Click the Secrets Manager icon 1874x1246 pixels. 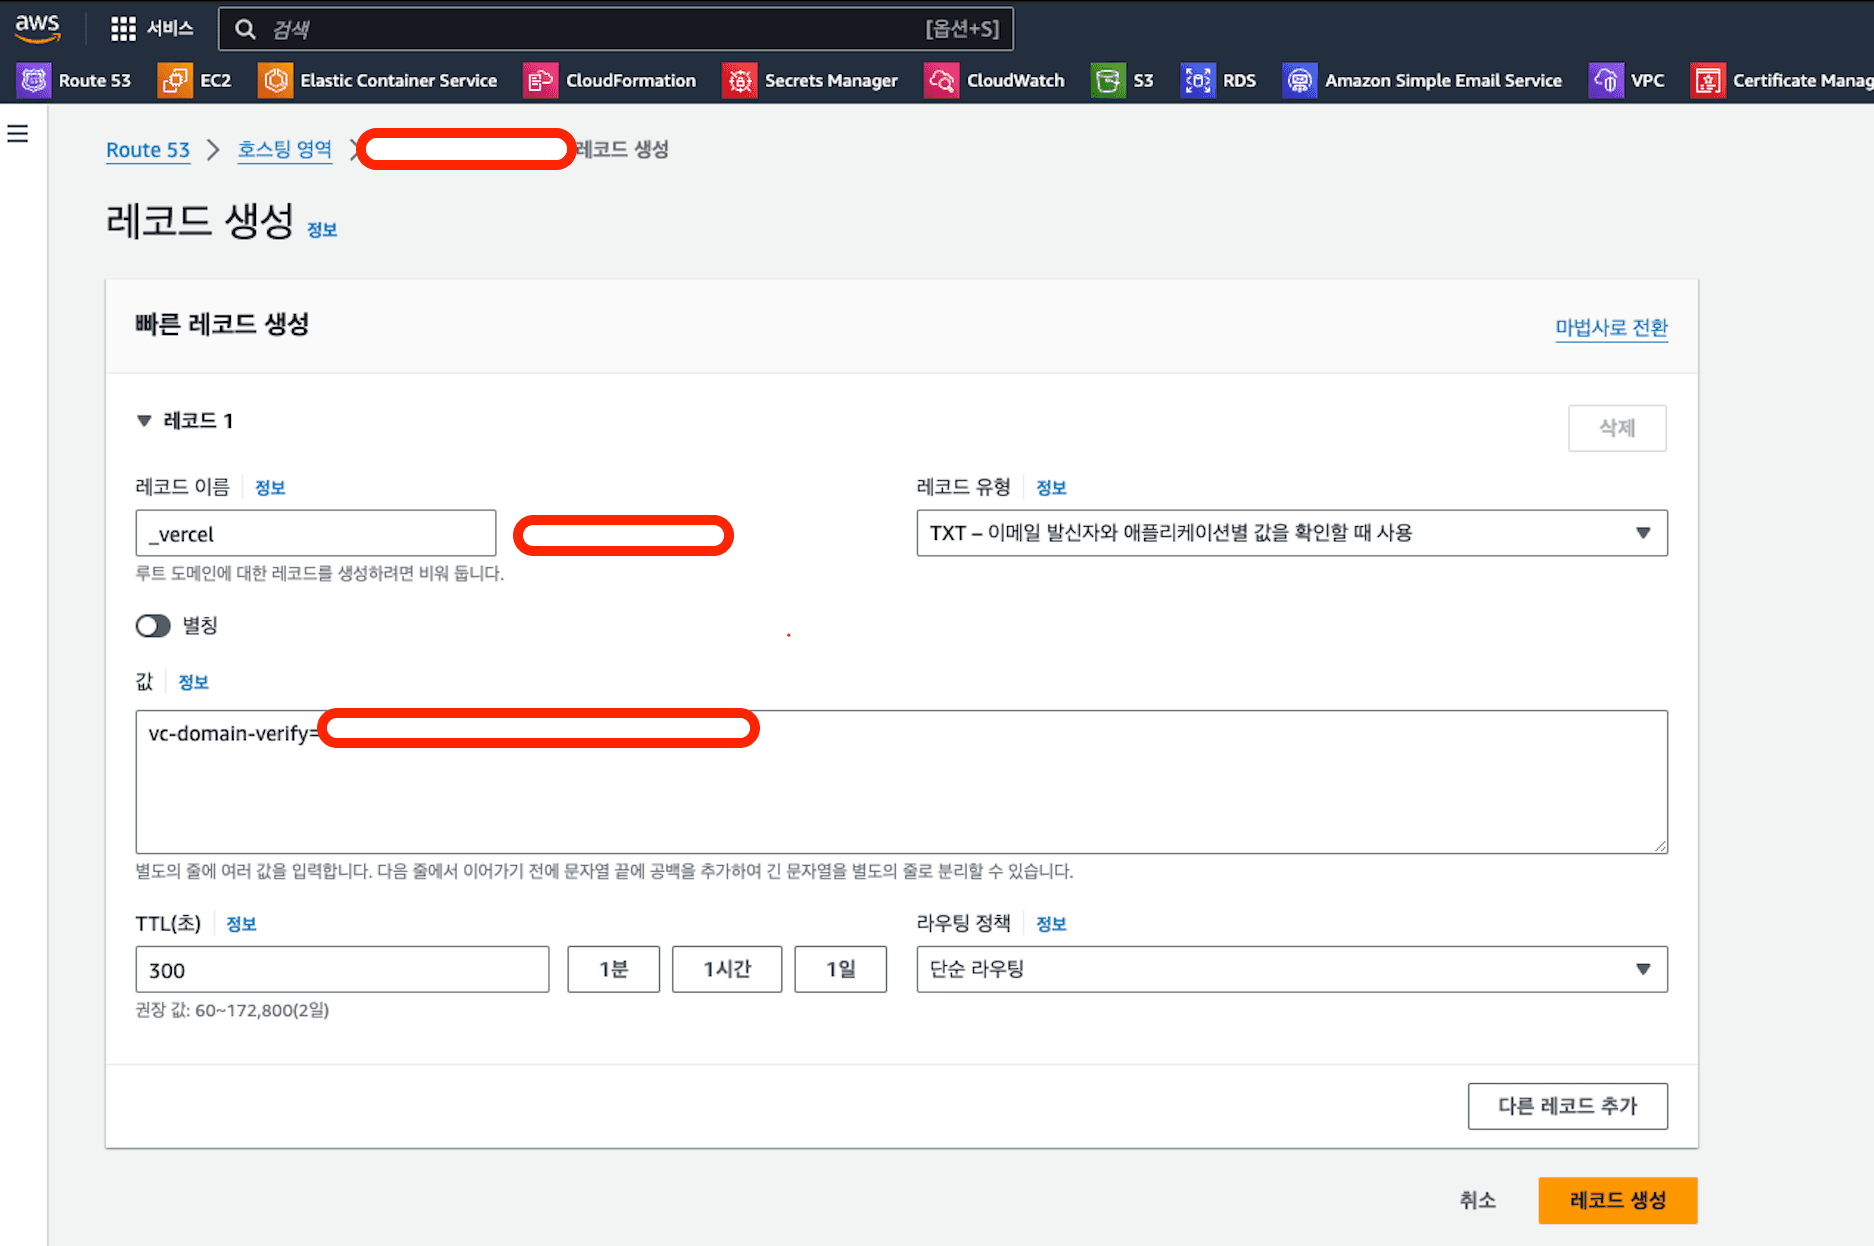pos(740,80)
